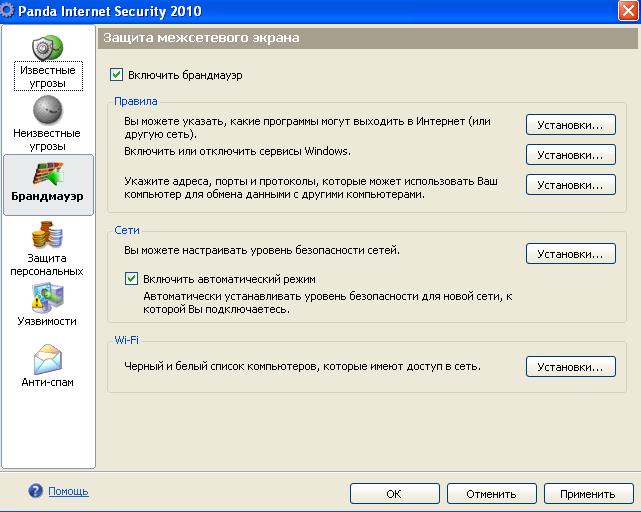Click the blue help question mark icon
This screenshot has height=512, width=641.
[36, 490]
